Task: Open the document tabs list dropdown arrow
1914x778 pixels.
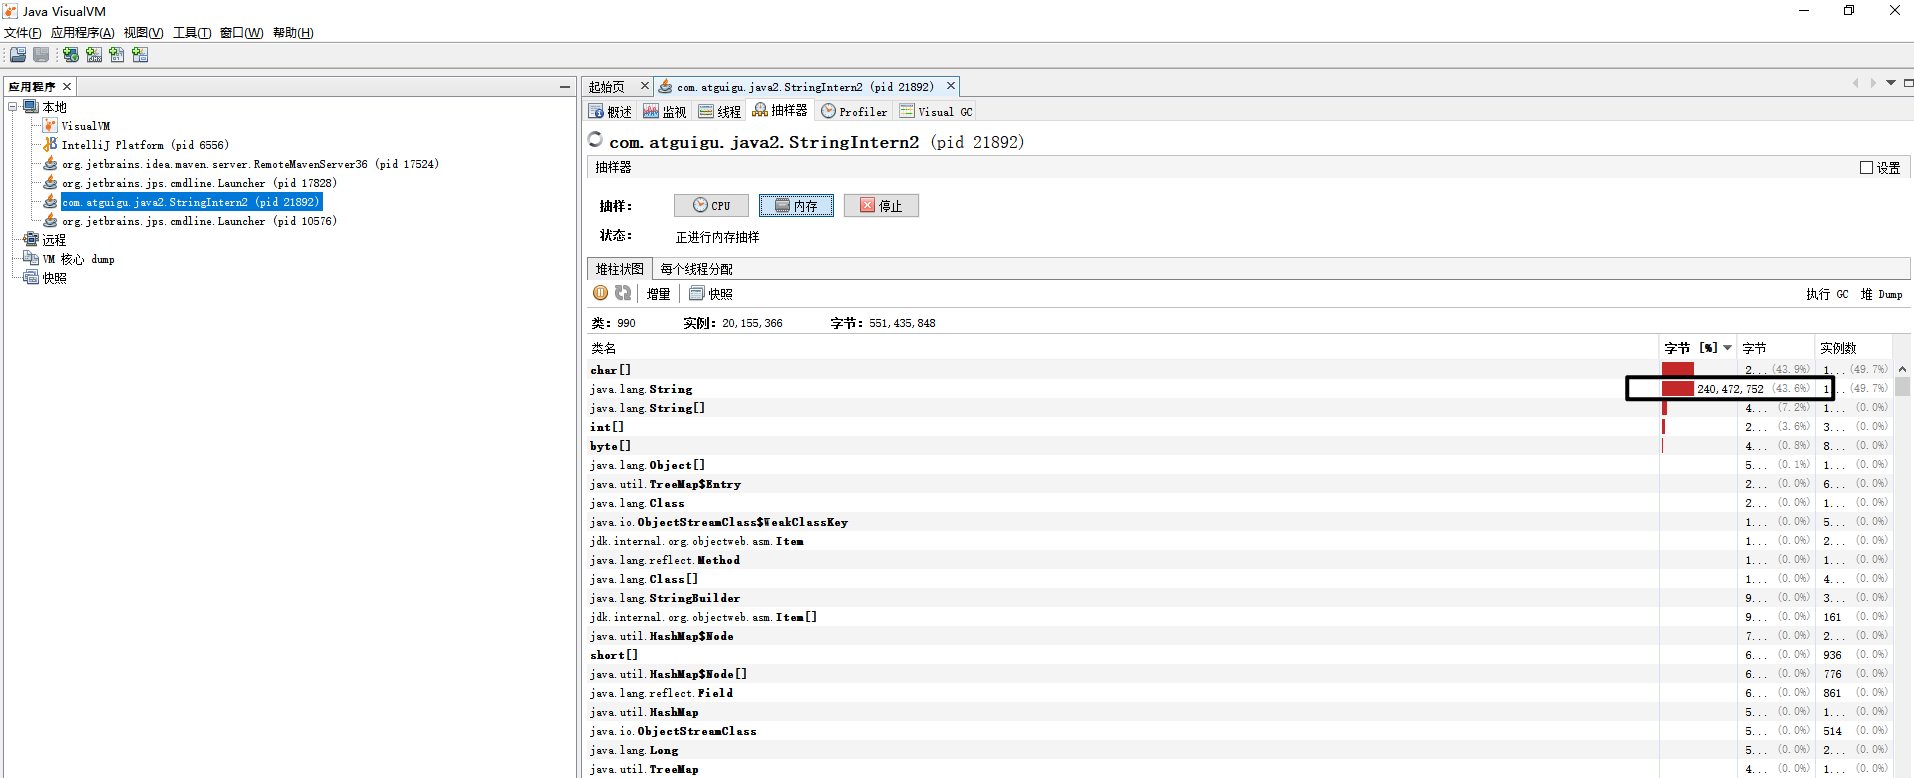Action: pos(1891,83)
